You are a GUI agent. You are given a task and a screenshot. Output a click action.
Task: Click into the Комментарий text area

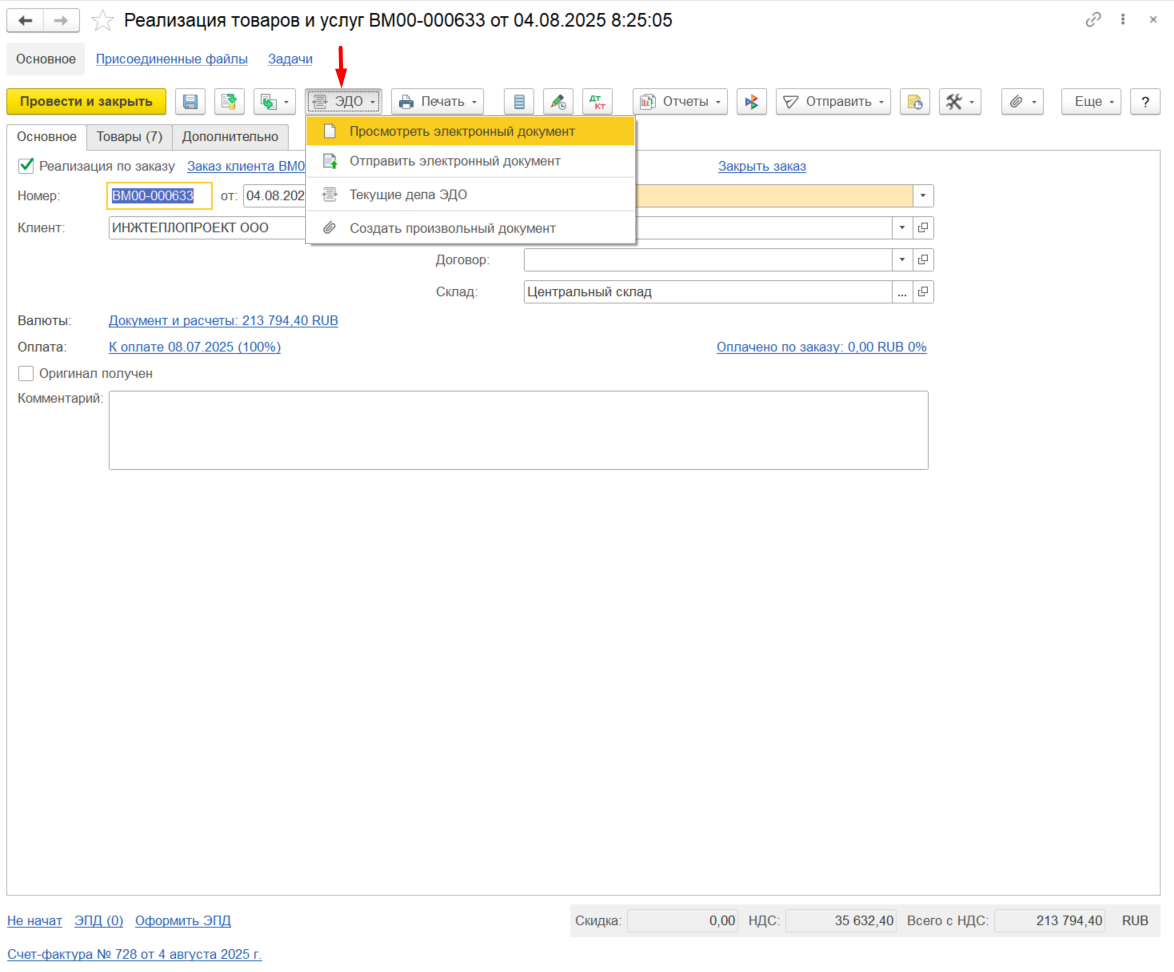518,431
